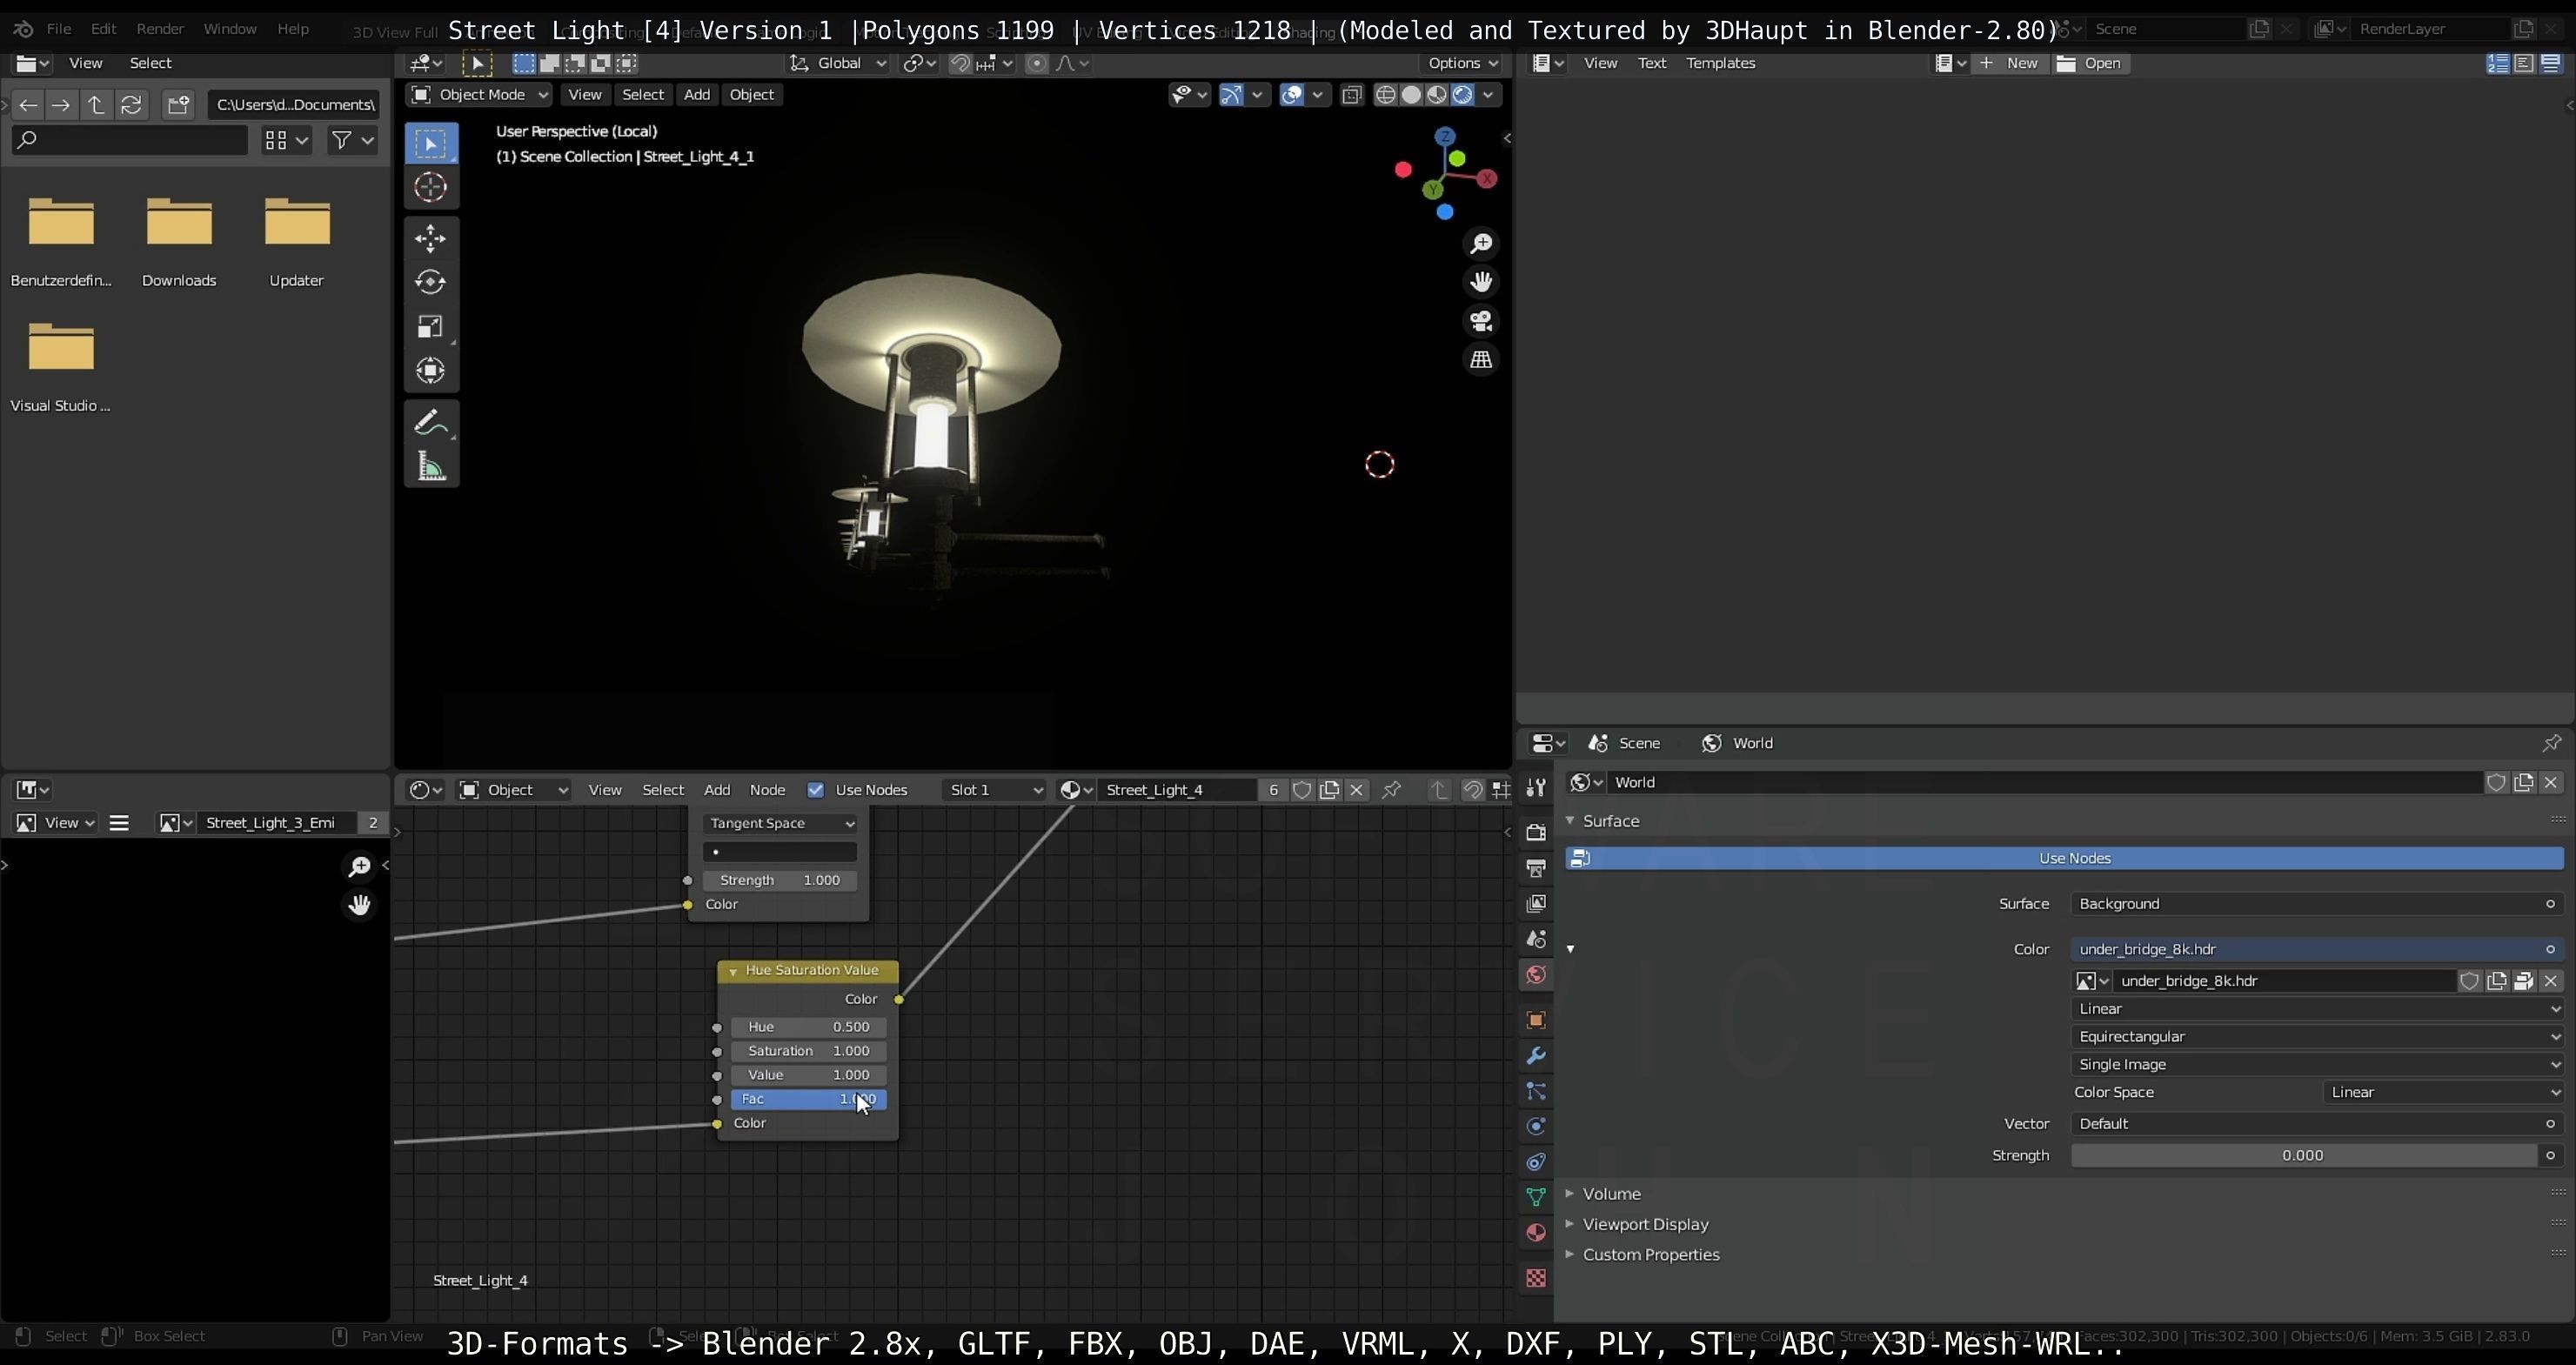Open the Templates menu in text editor
Image resolution: width=2576 pixels, height=1365 pixels.
(x=1720, y=63)
